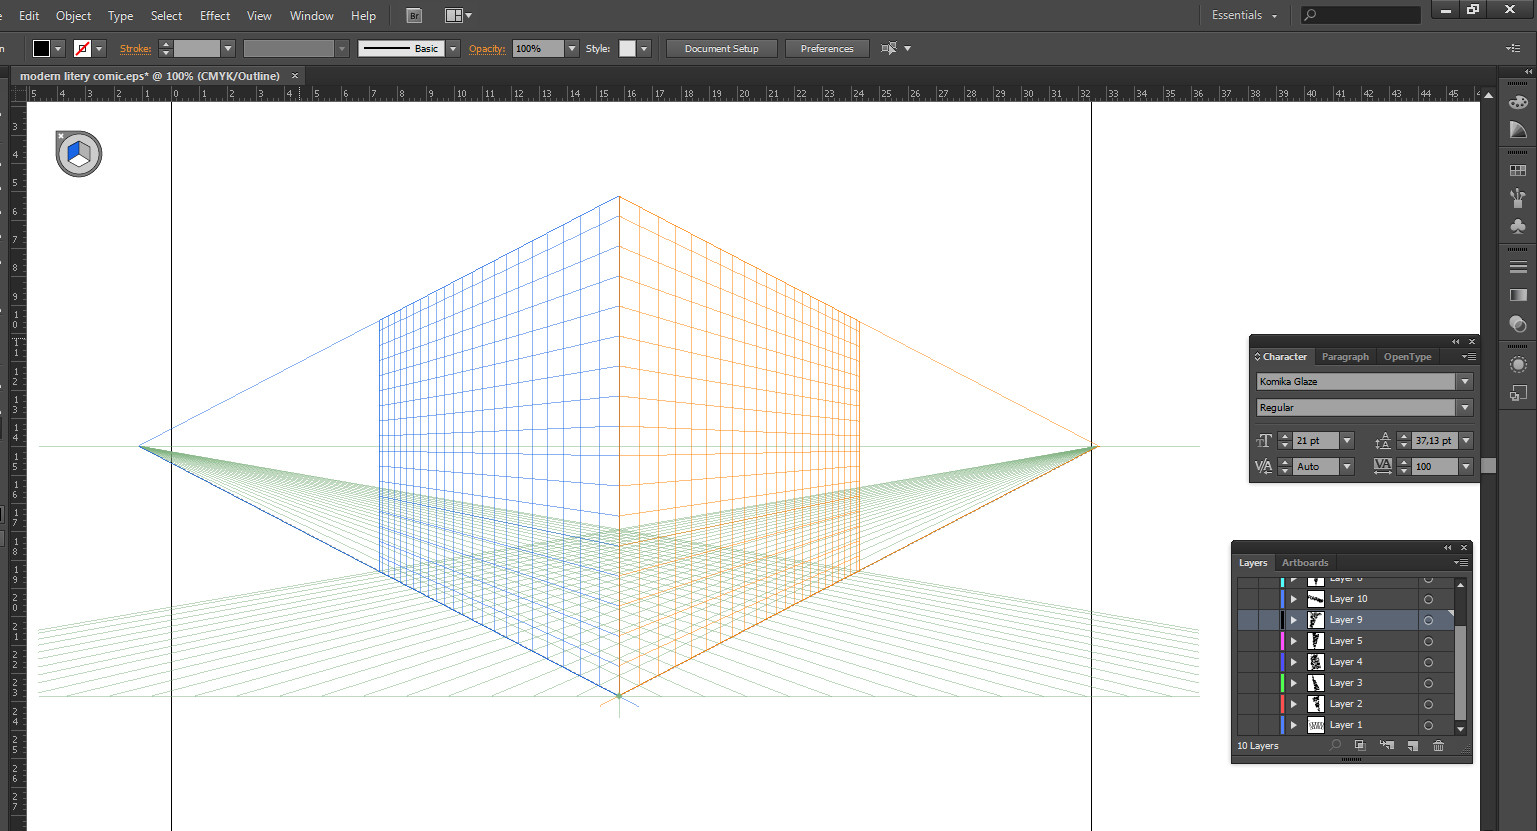
Task: Open the Effect menu
Action: coord(215,16)
